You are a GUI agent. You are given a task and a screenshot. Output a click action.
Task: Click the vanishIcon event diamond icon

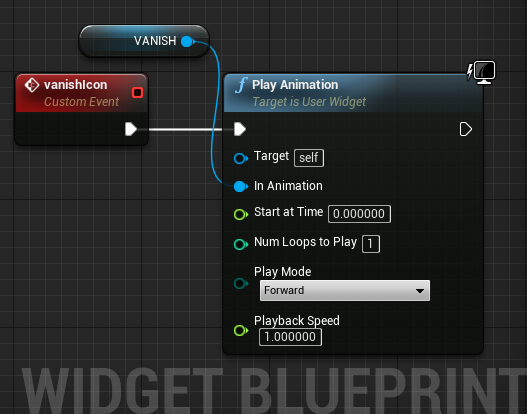pyautogui.click(x=32, y=85)
